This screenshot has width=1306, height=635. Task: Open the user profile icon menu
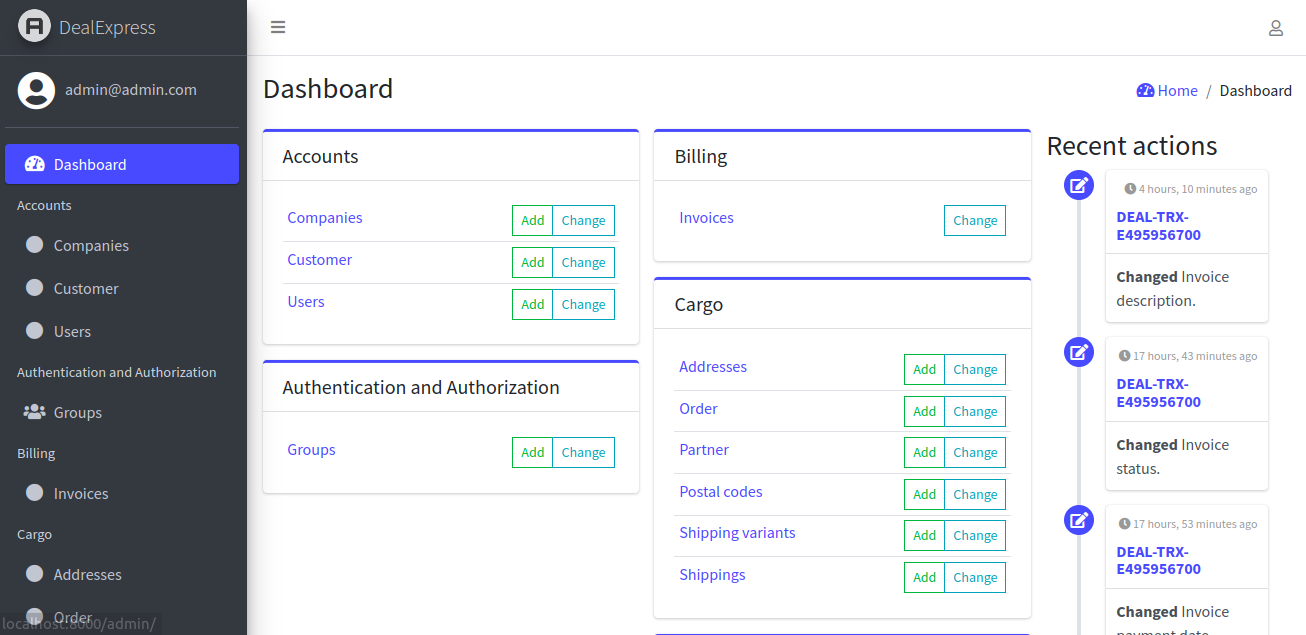pos(1275,28)
